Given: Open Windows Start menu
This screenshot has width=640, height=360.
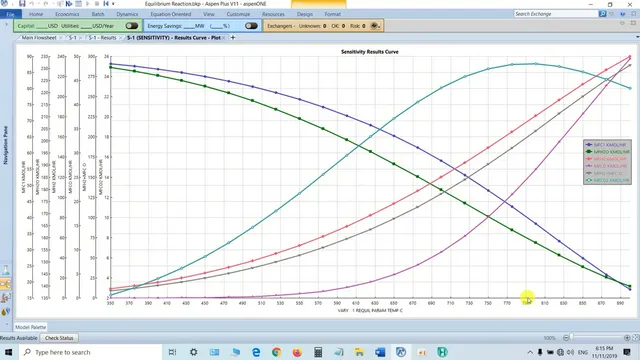Looking at the screenshot, I should (x=8, y=352).
